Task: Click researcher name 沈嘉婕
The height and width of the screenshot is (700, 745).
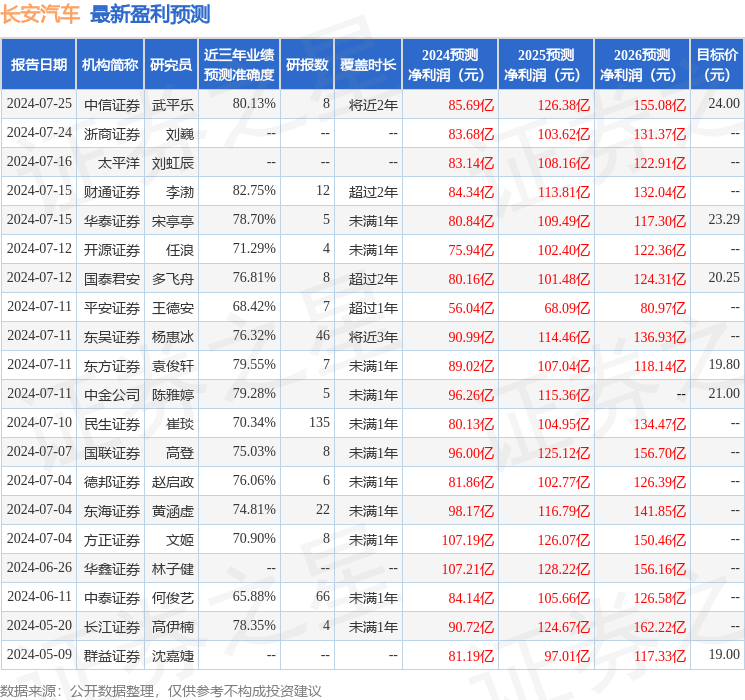Action: (173, 656)
